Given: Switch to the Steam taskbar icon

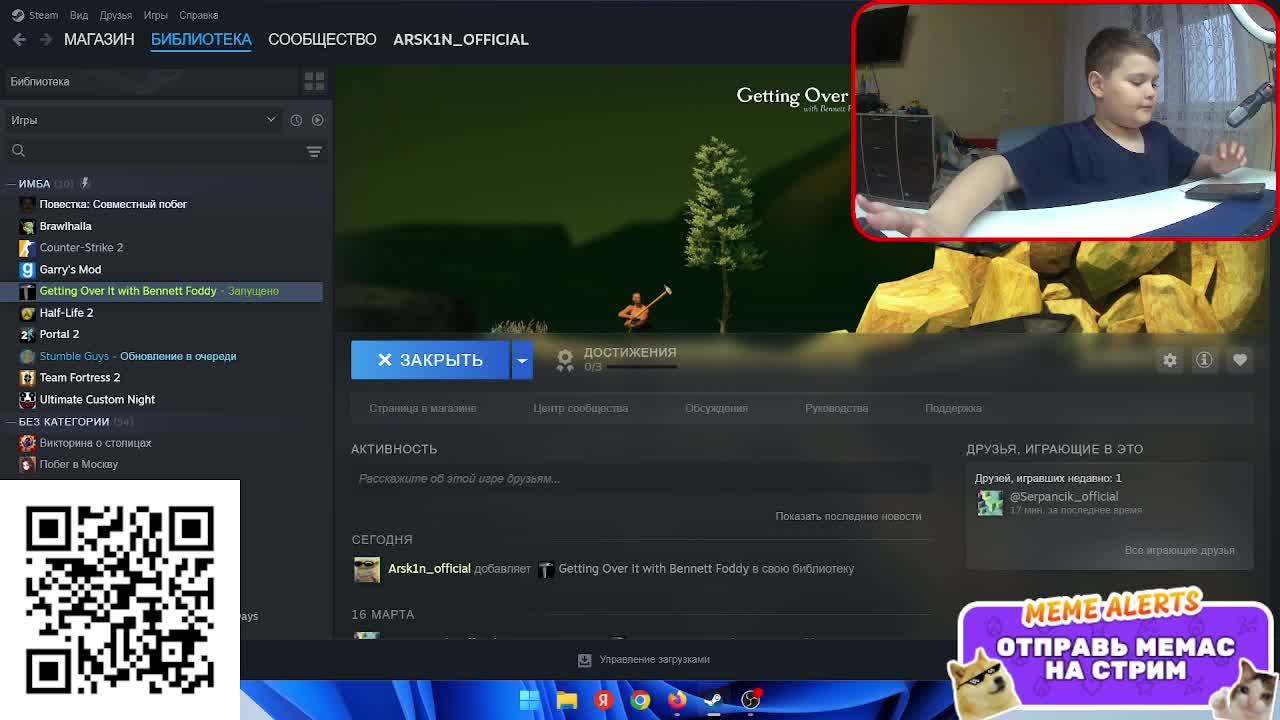Looking at the screenshot, I should tap(714, 700).
